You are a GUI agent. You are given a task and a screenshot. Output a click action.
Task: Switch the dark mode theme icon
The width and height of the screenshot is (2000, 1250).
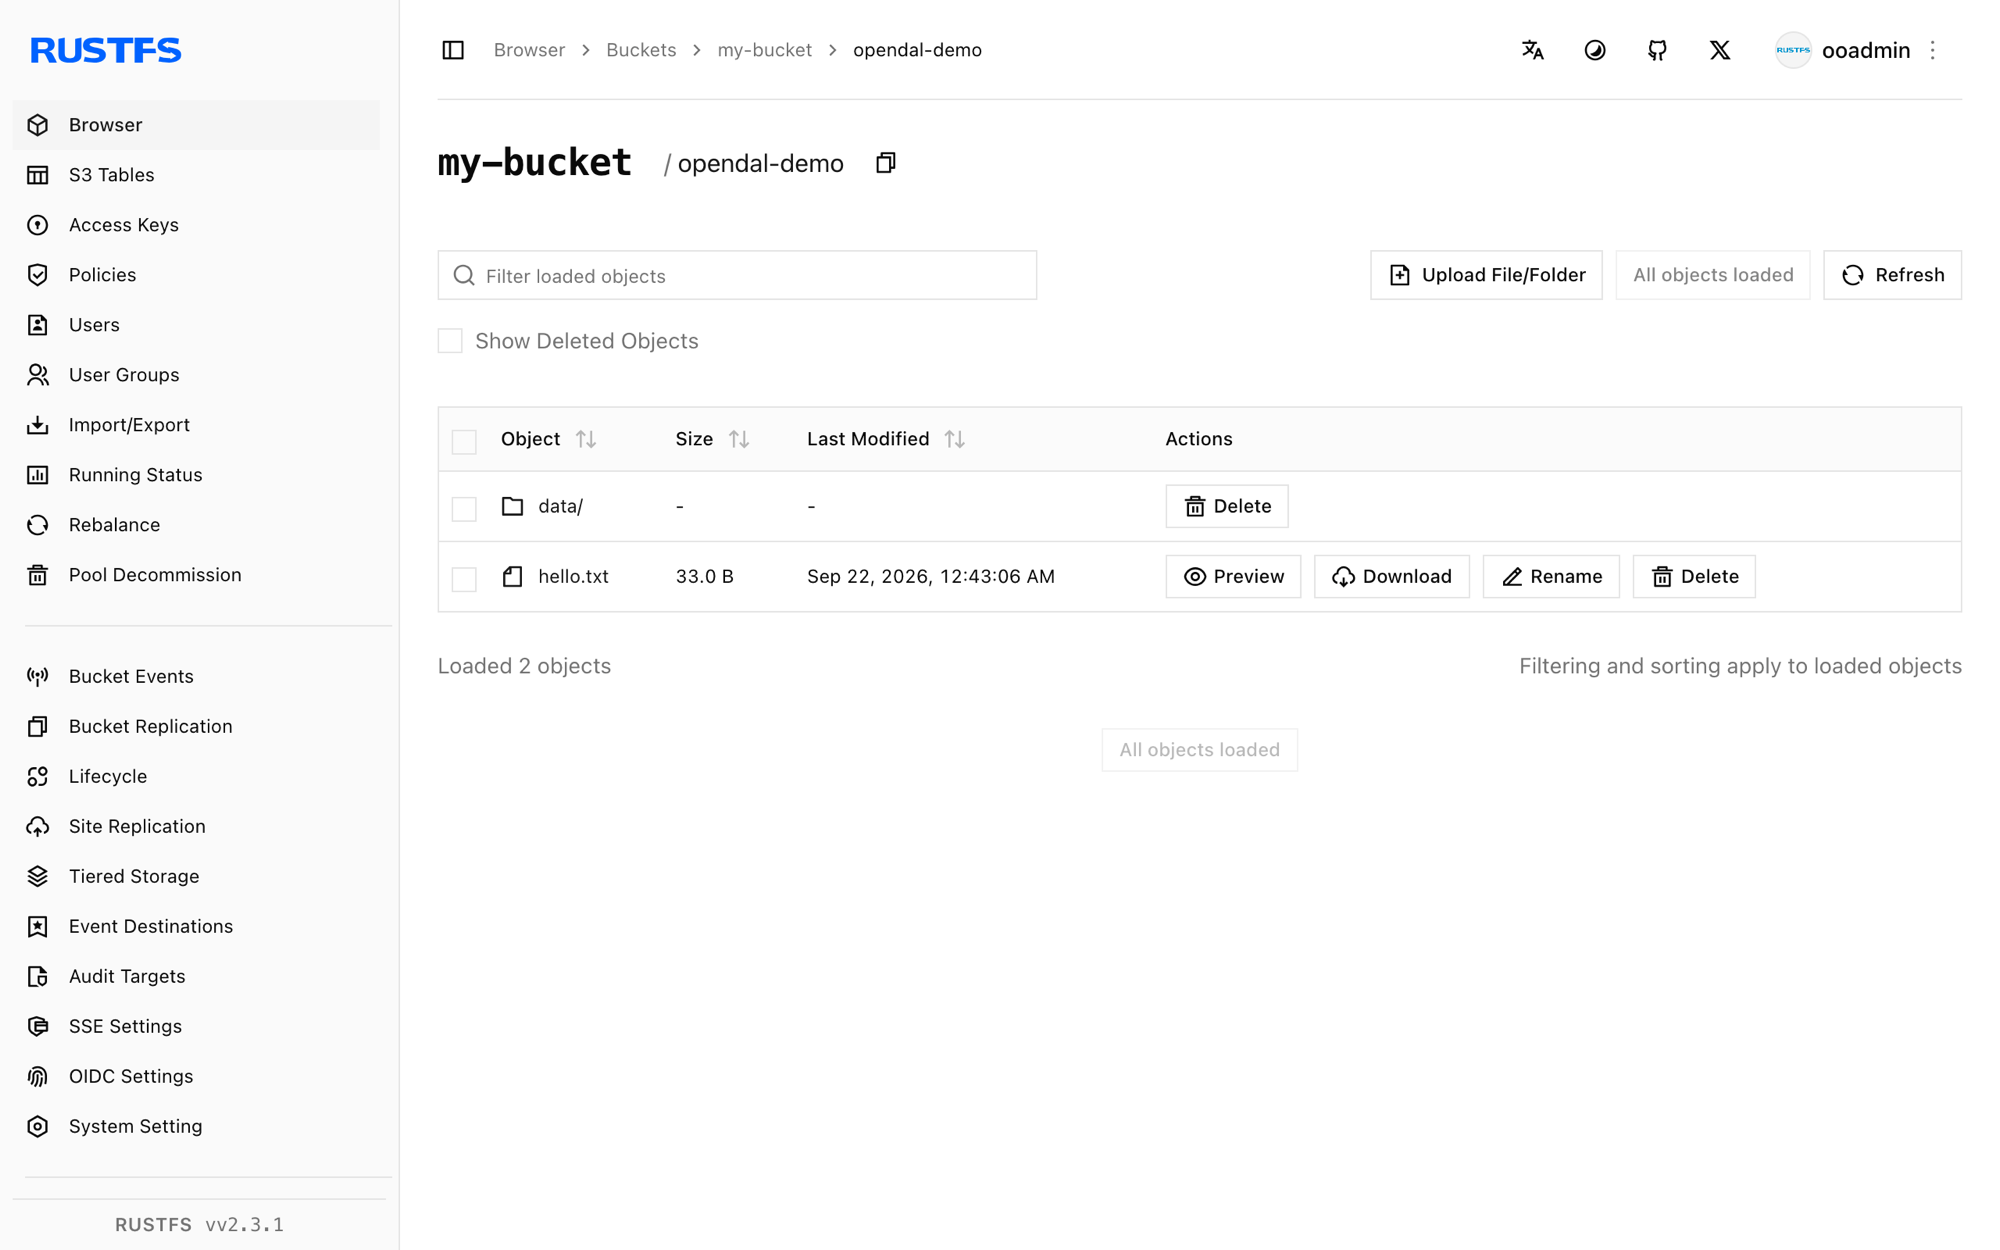pos(1595,50)
